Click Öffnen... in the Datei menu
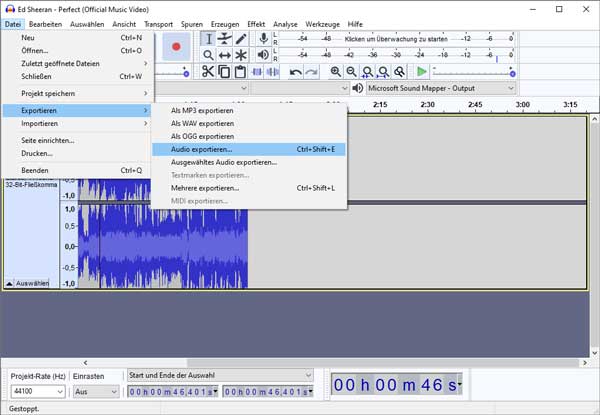This screenshot has width=600, height=415. [x=78, y=50]
